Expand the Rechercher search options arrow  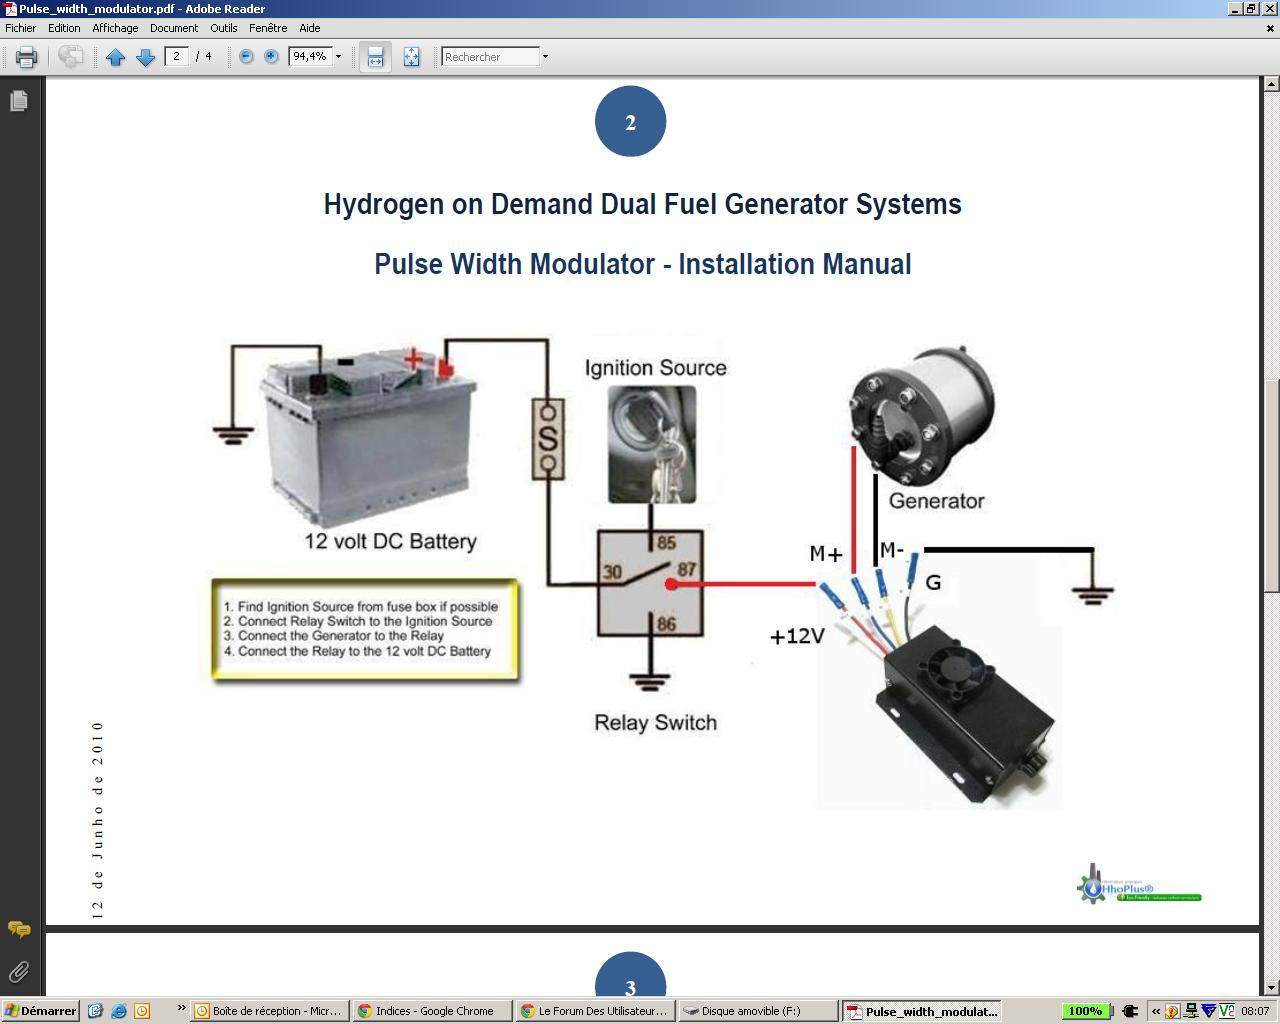(x=545, y=57)
